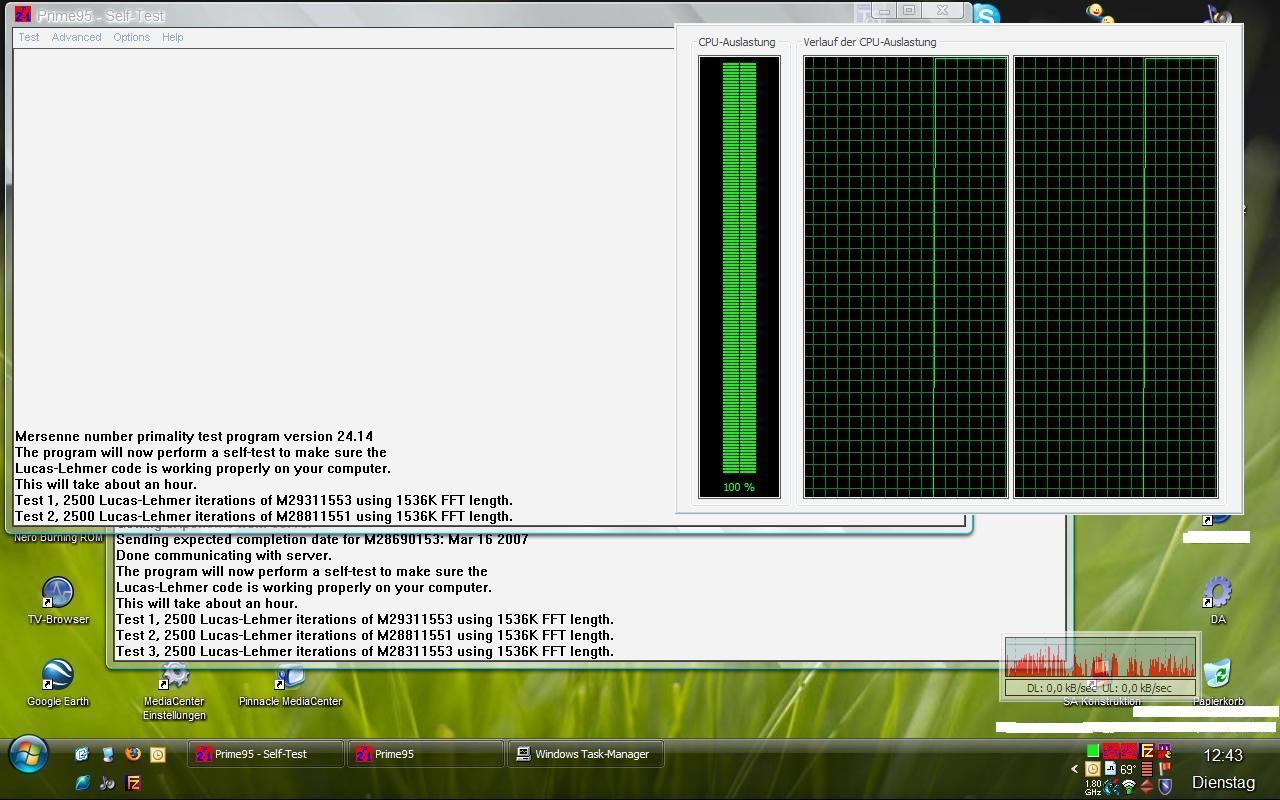Viewport: 1280px width, 800px height.
Task: Click the red flag tray icon
Action: click(1165, 769)
